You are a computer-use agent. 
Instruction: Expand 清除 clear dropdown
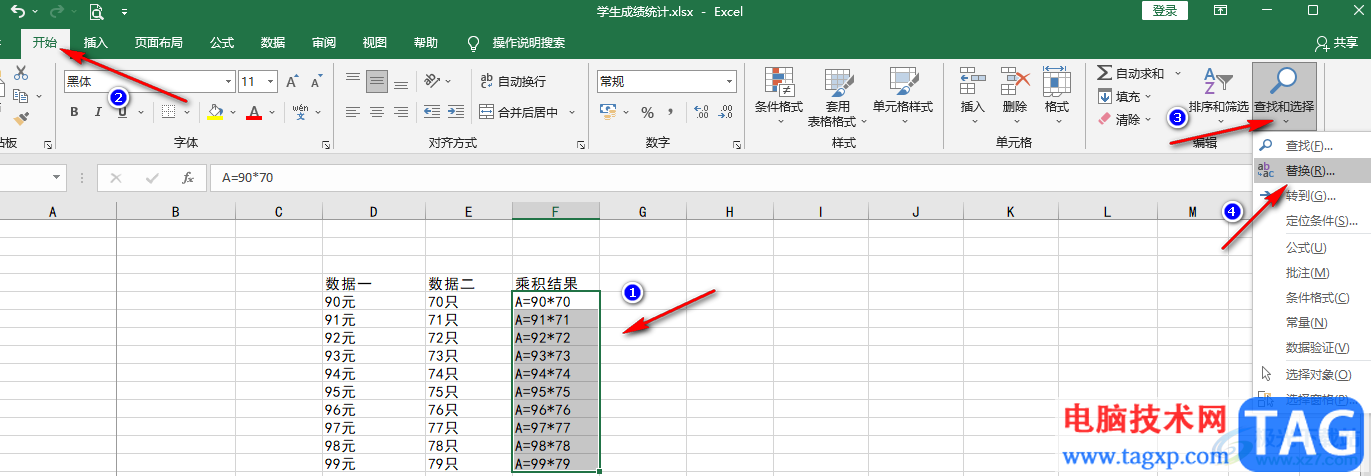click(1148, 120)
